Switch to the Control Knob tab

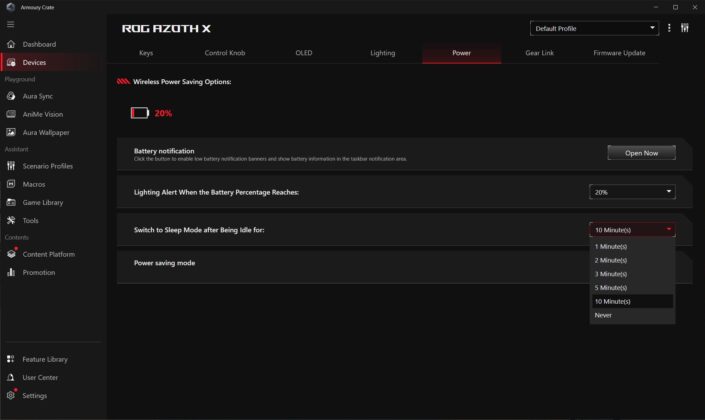[x=225, y=53]
